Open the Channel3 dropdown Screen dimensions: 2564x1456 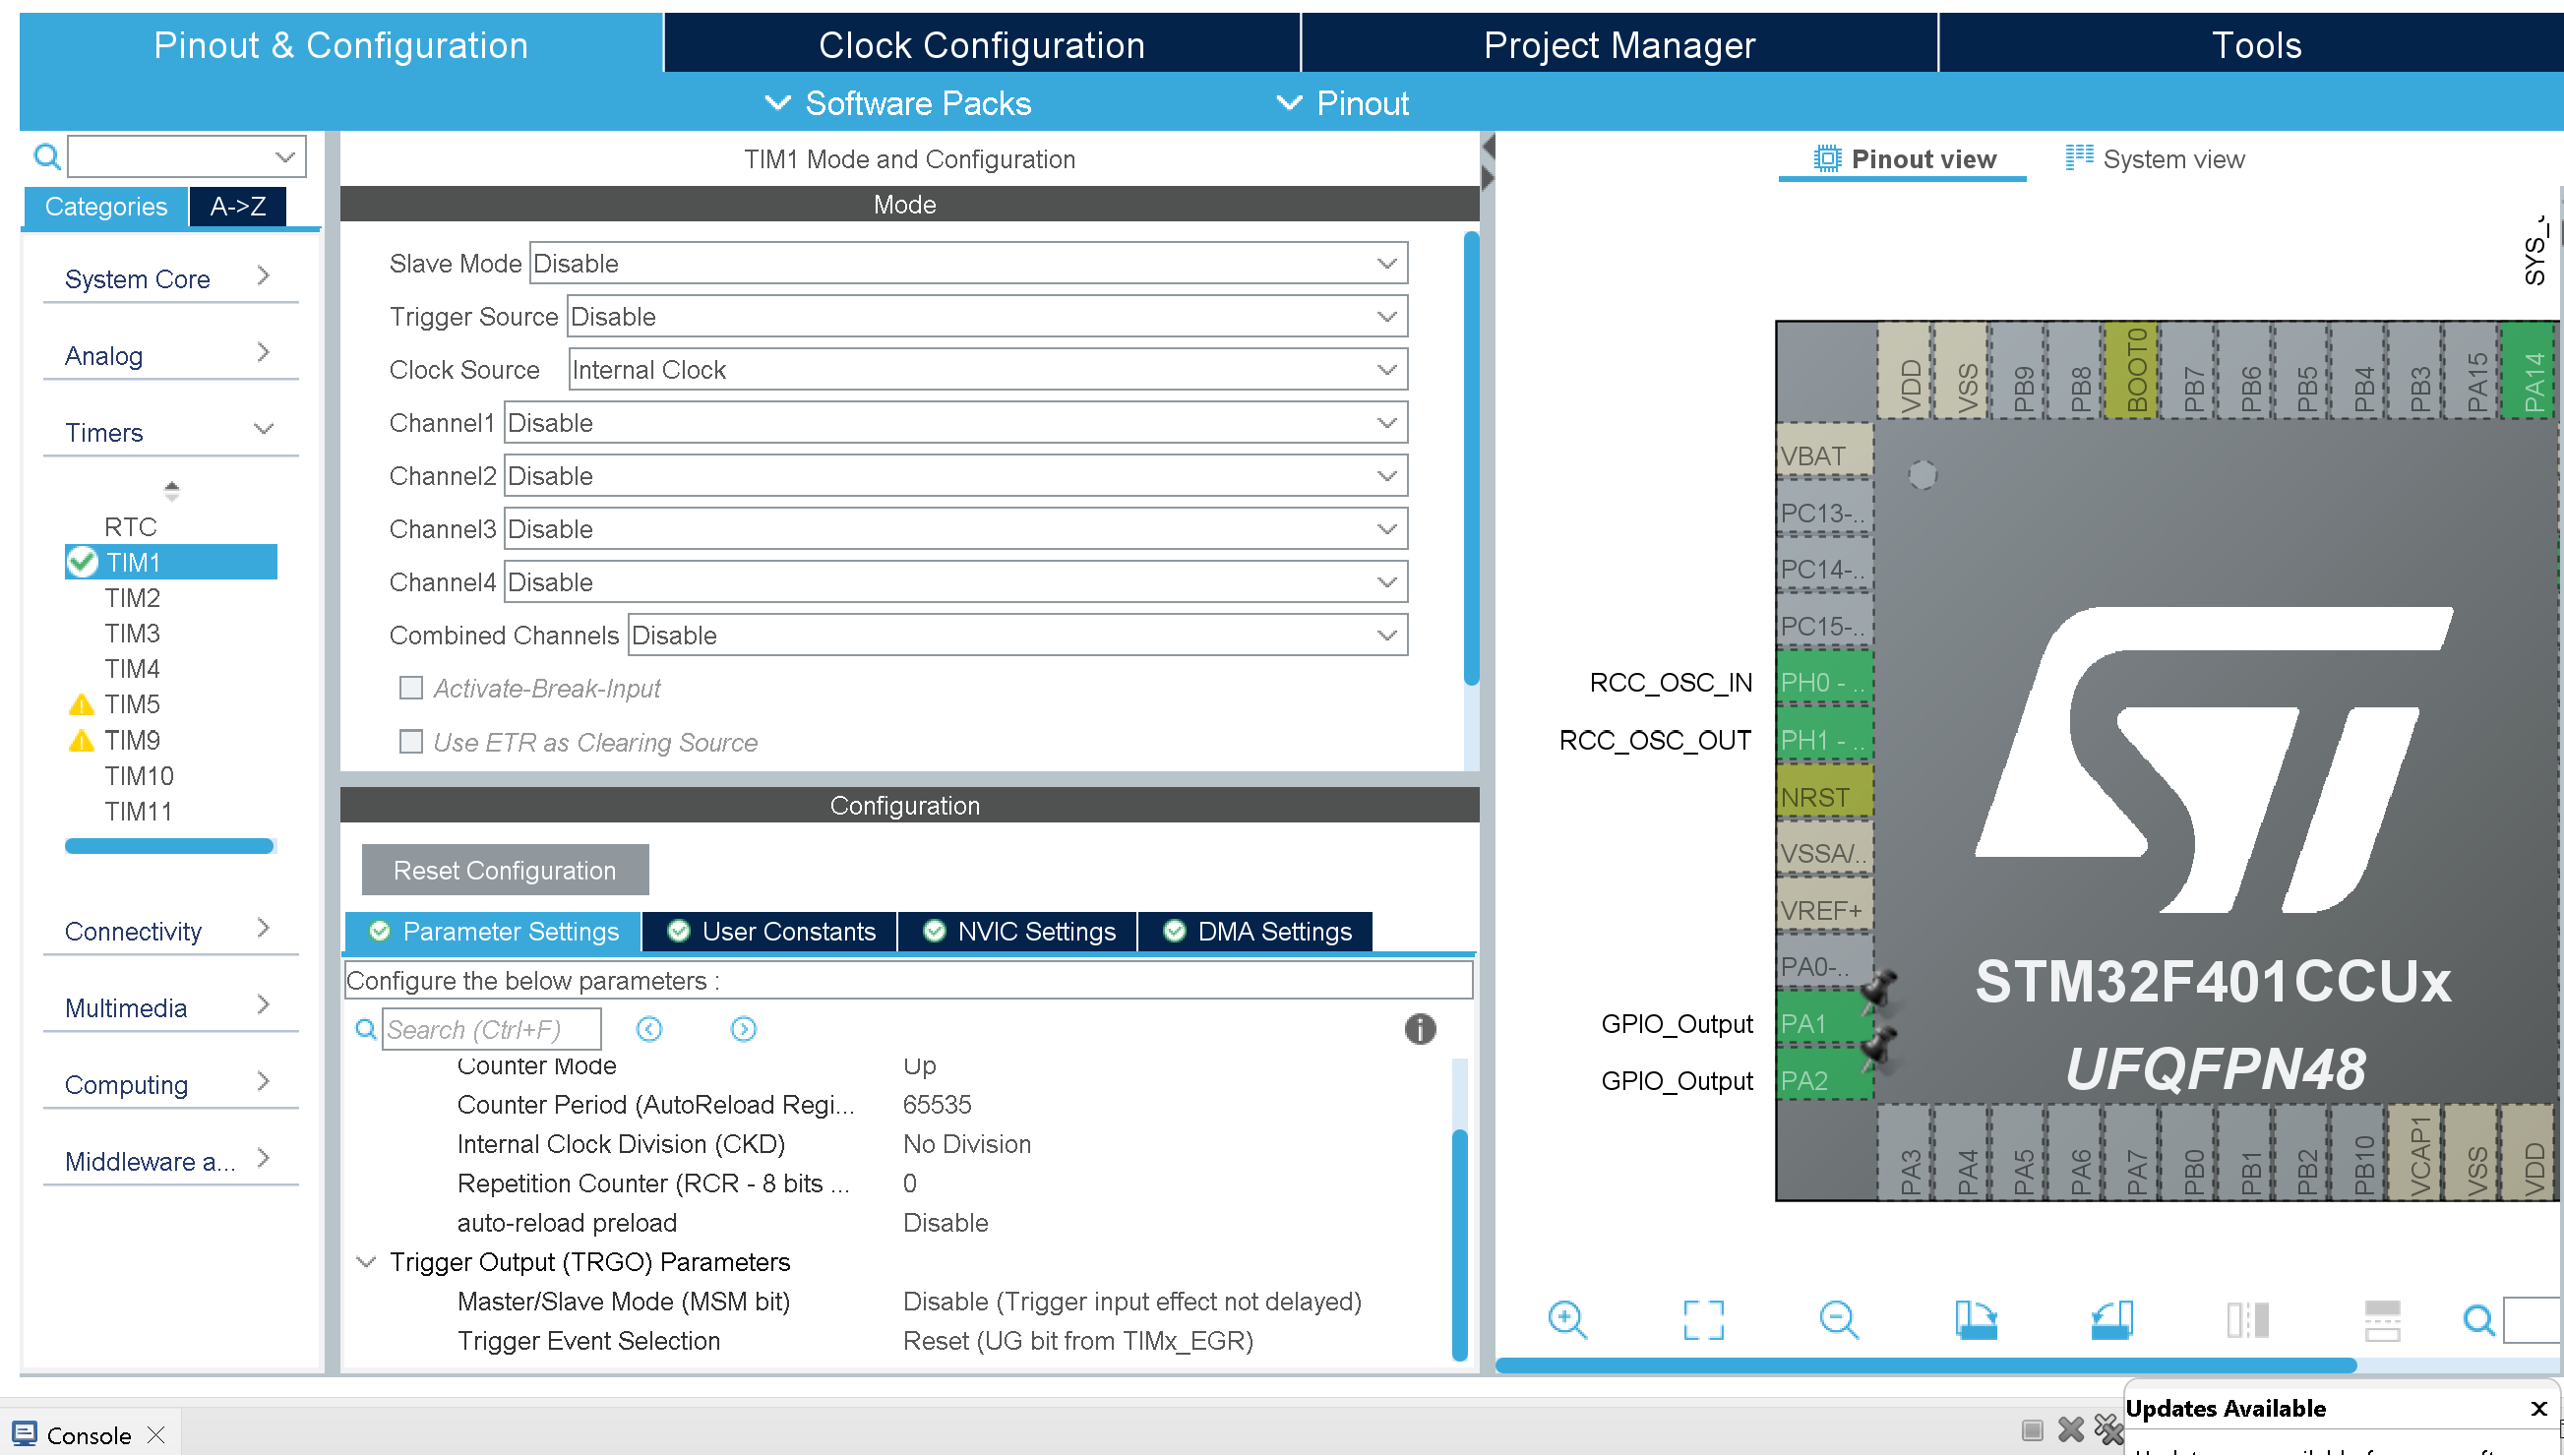[x=956, y=529]
